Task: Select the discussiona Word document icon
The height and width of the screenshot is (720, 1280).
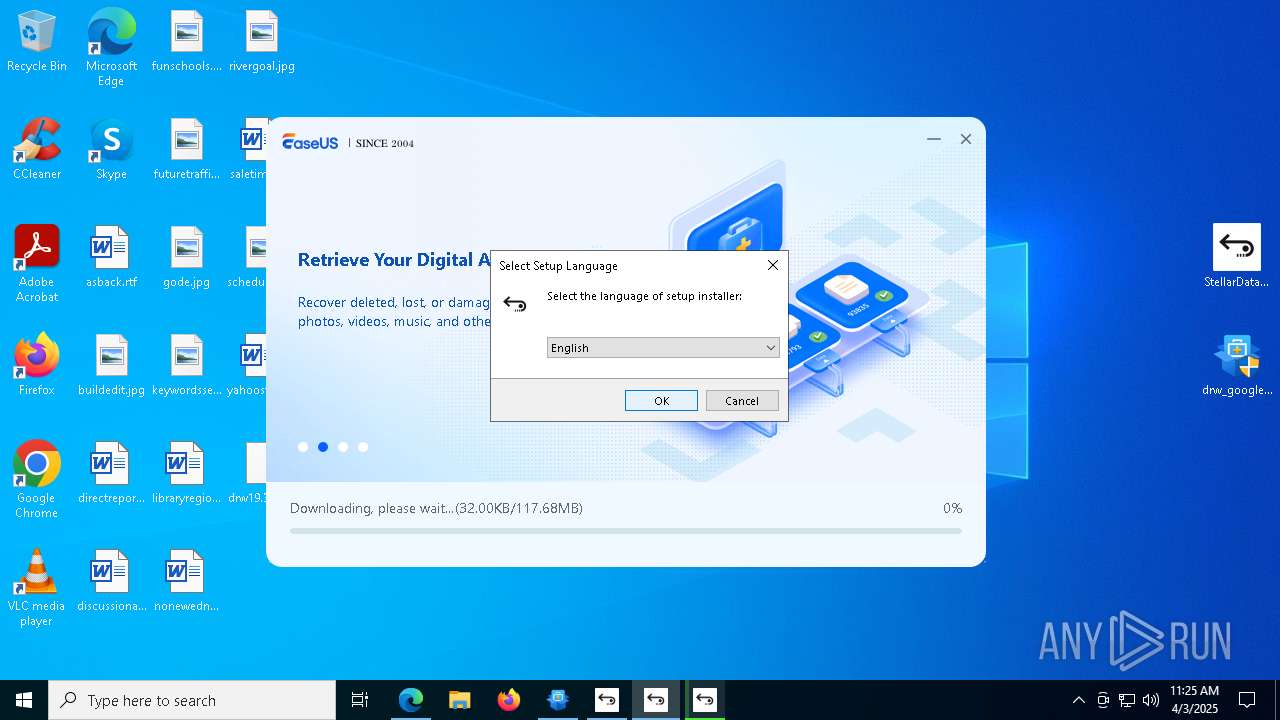Action: point(111,582)
